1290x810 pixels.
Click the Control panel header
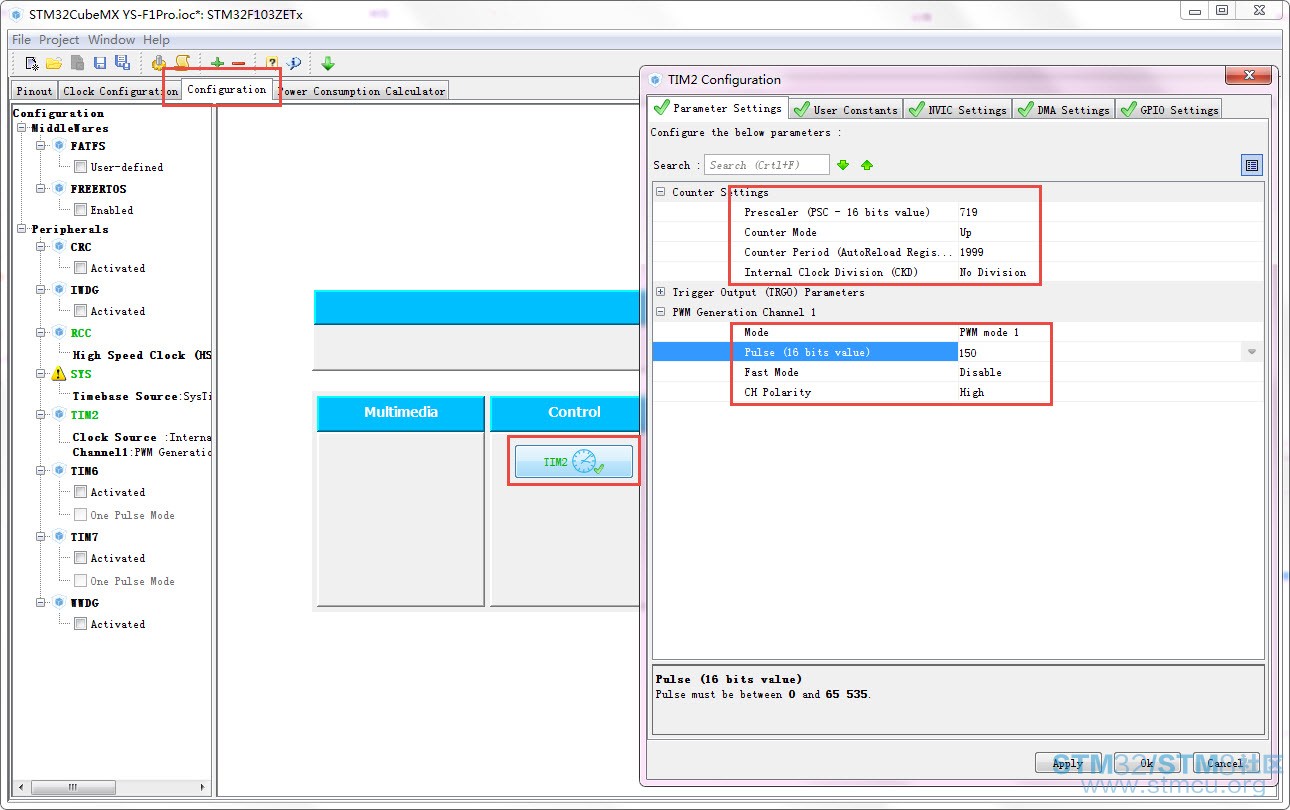pyautogui.click(x=565, y=413)
